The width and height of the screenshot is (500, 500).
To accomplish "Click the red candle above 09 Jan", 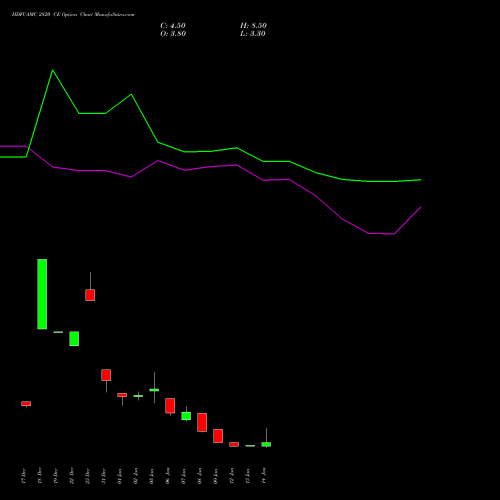I will (218, 436).
